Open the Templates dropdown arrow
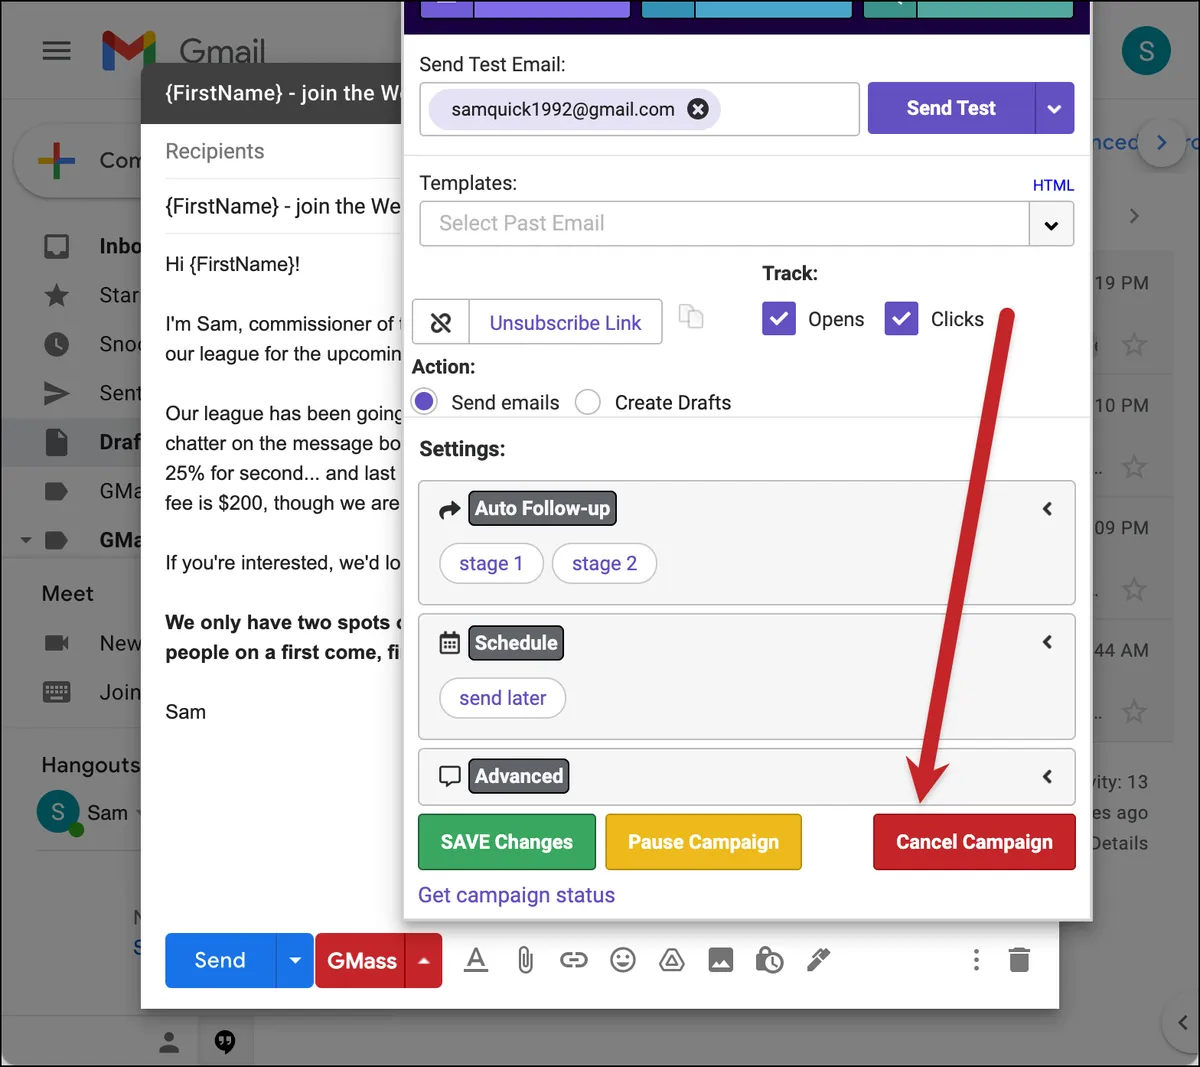The width and height of the screenshot is (1200, 1067). coord(1051,225)
